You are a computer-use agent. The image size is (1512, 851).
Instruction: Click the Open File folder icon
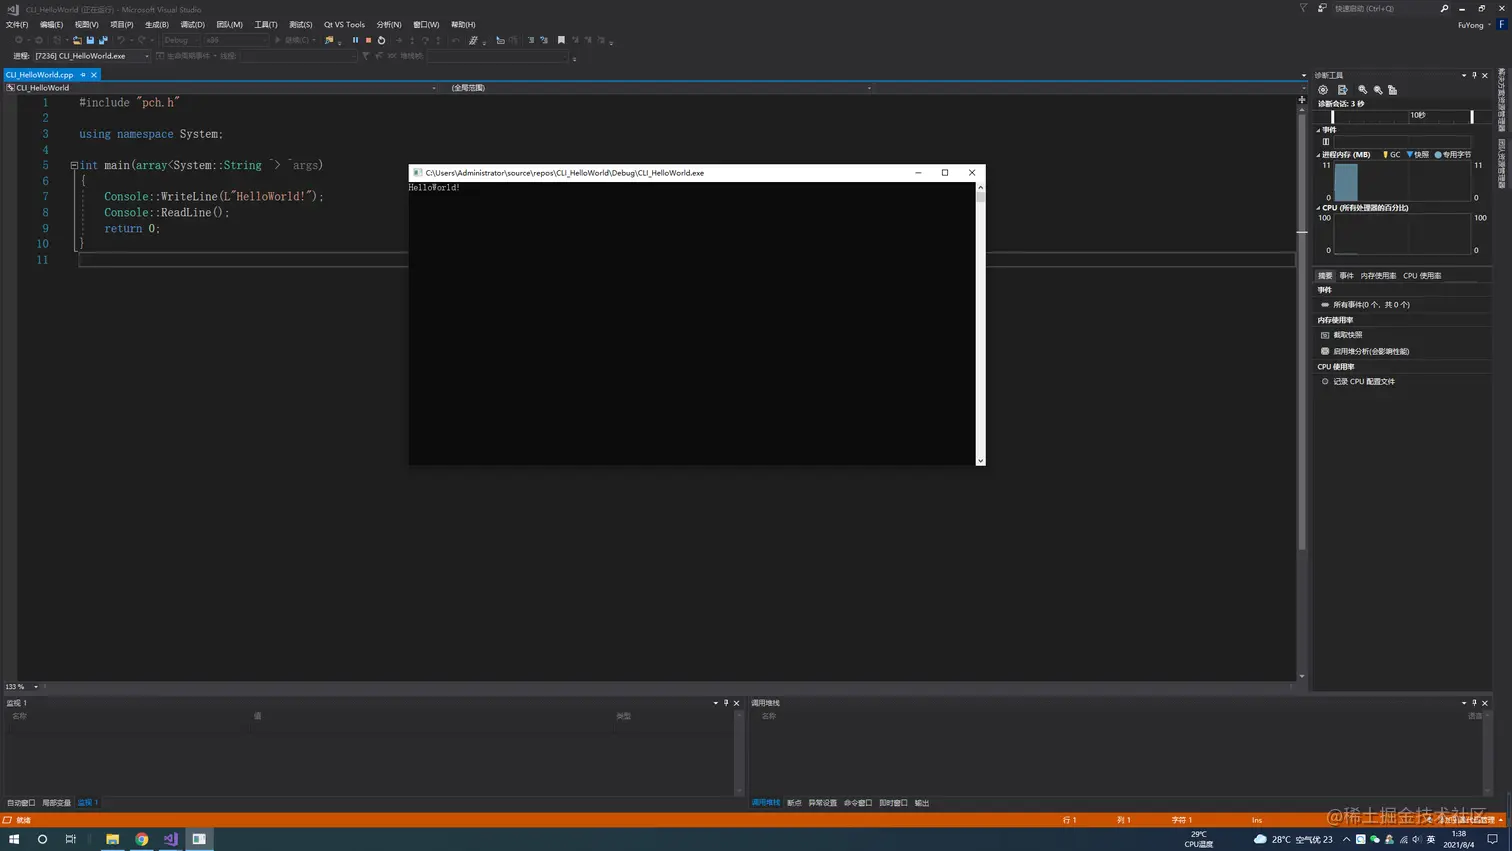coord(77,40)
